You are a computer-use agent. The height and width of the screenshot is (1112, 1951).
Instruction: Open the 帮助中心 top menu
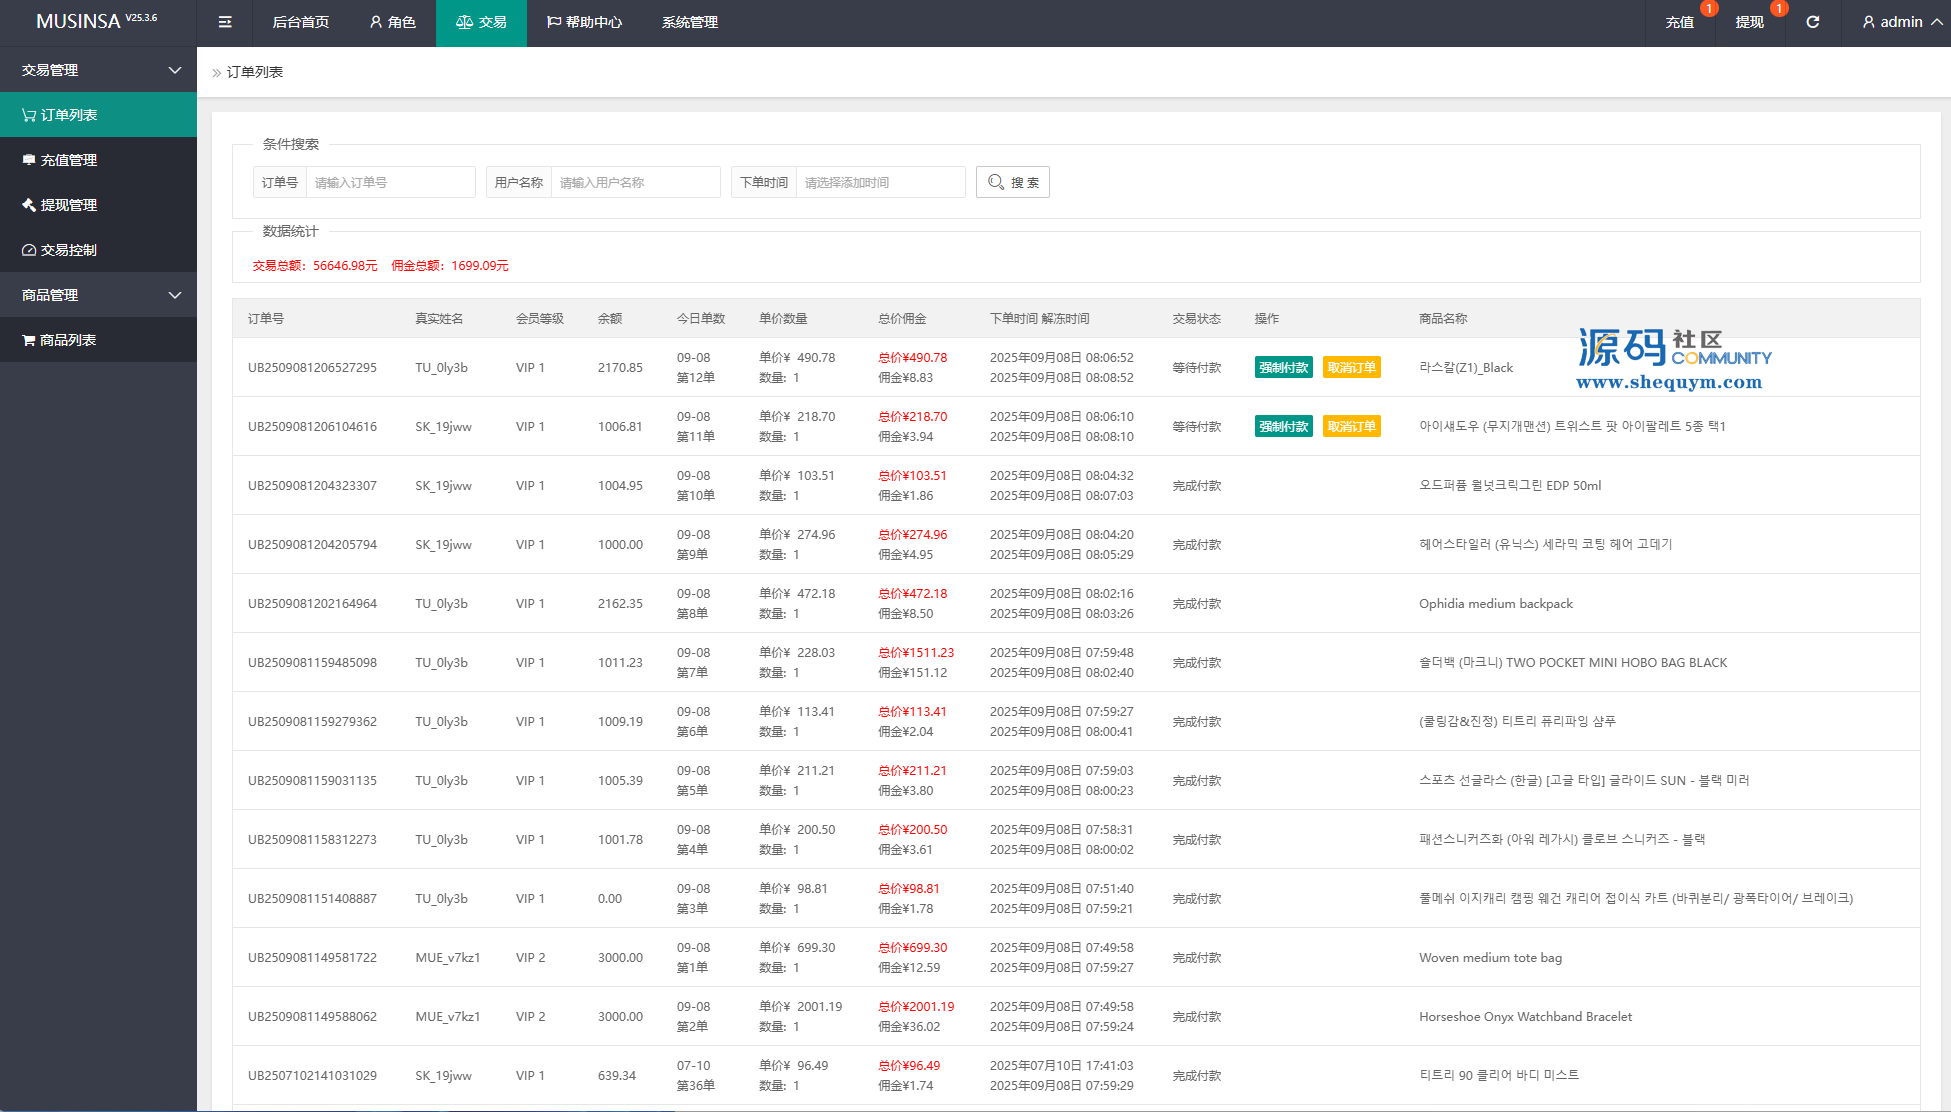point(584,22)
